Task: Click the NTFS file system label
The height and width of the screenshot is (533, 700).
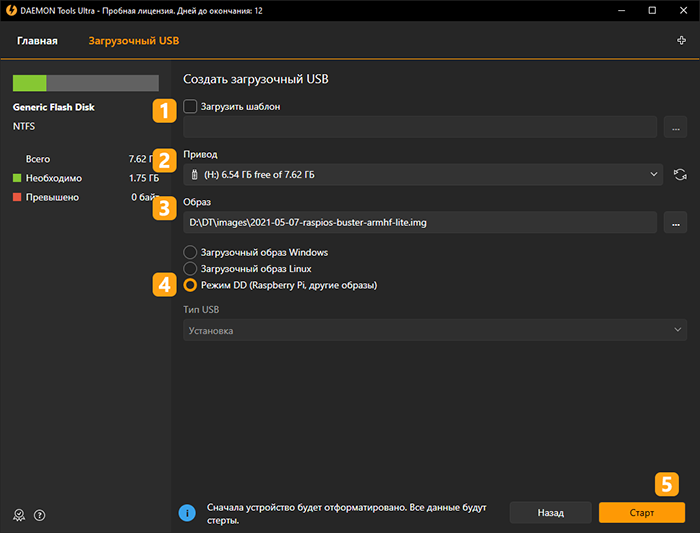Action: [24, 126]
